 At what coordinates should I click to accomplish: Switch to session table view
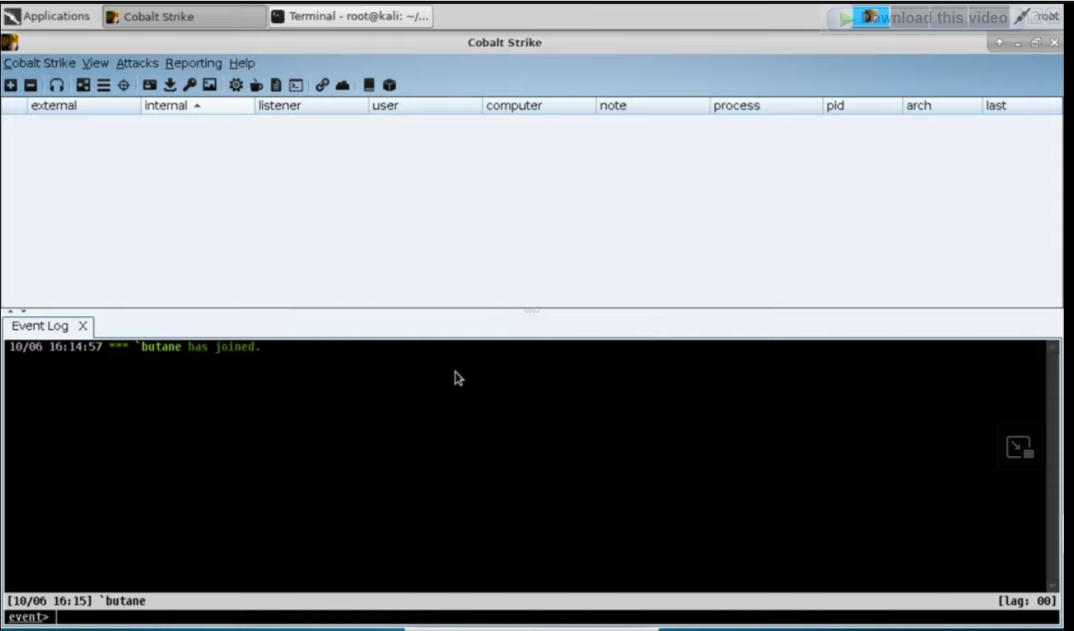pos(103,86)
